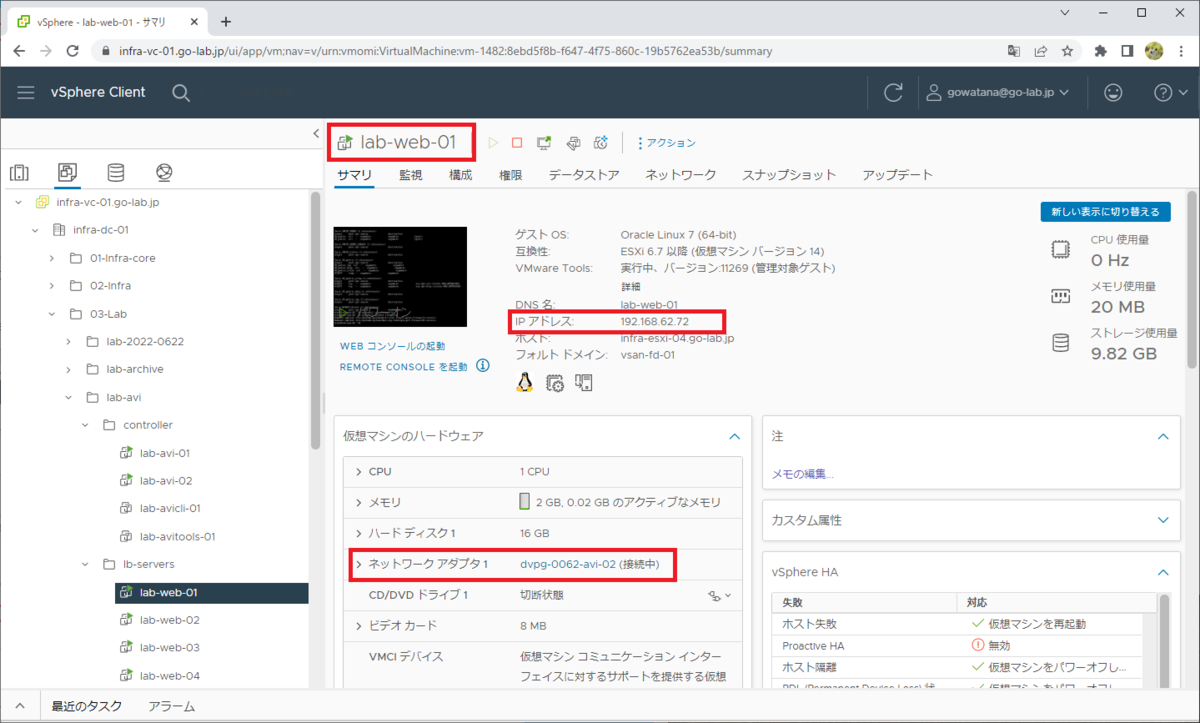
Task: Open the vSphere Client hamburger menu
Action: [x=26, y=92]
